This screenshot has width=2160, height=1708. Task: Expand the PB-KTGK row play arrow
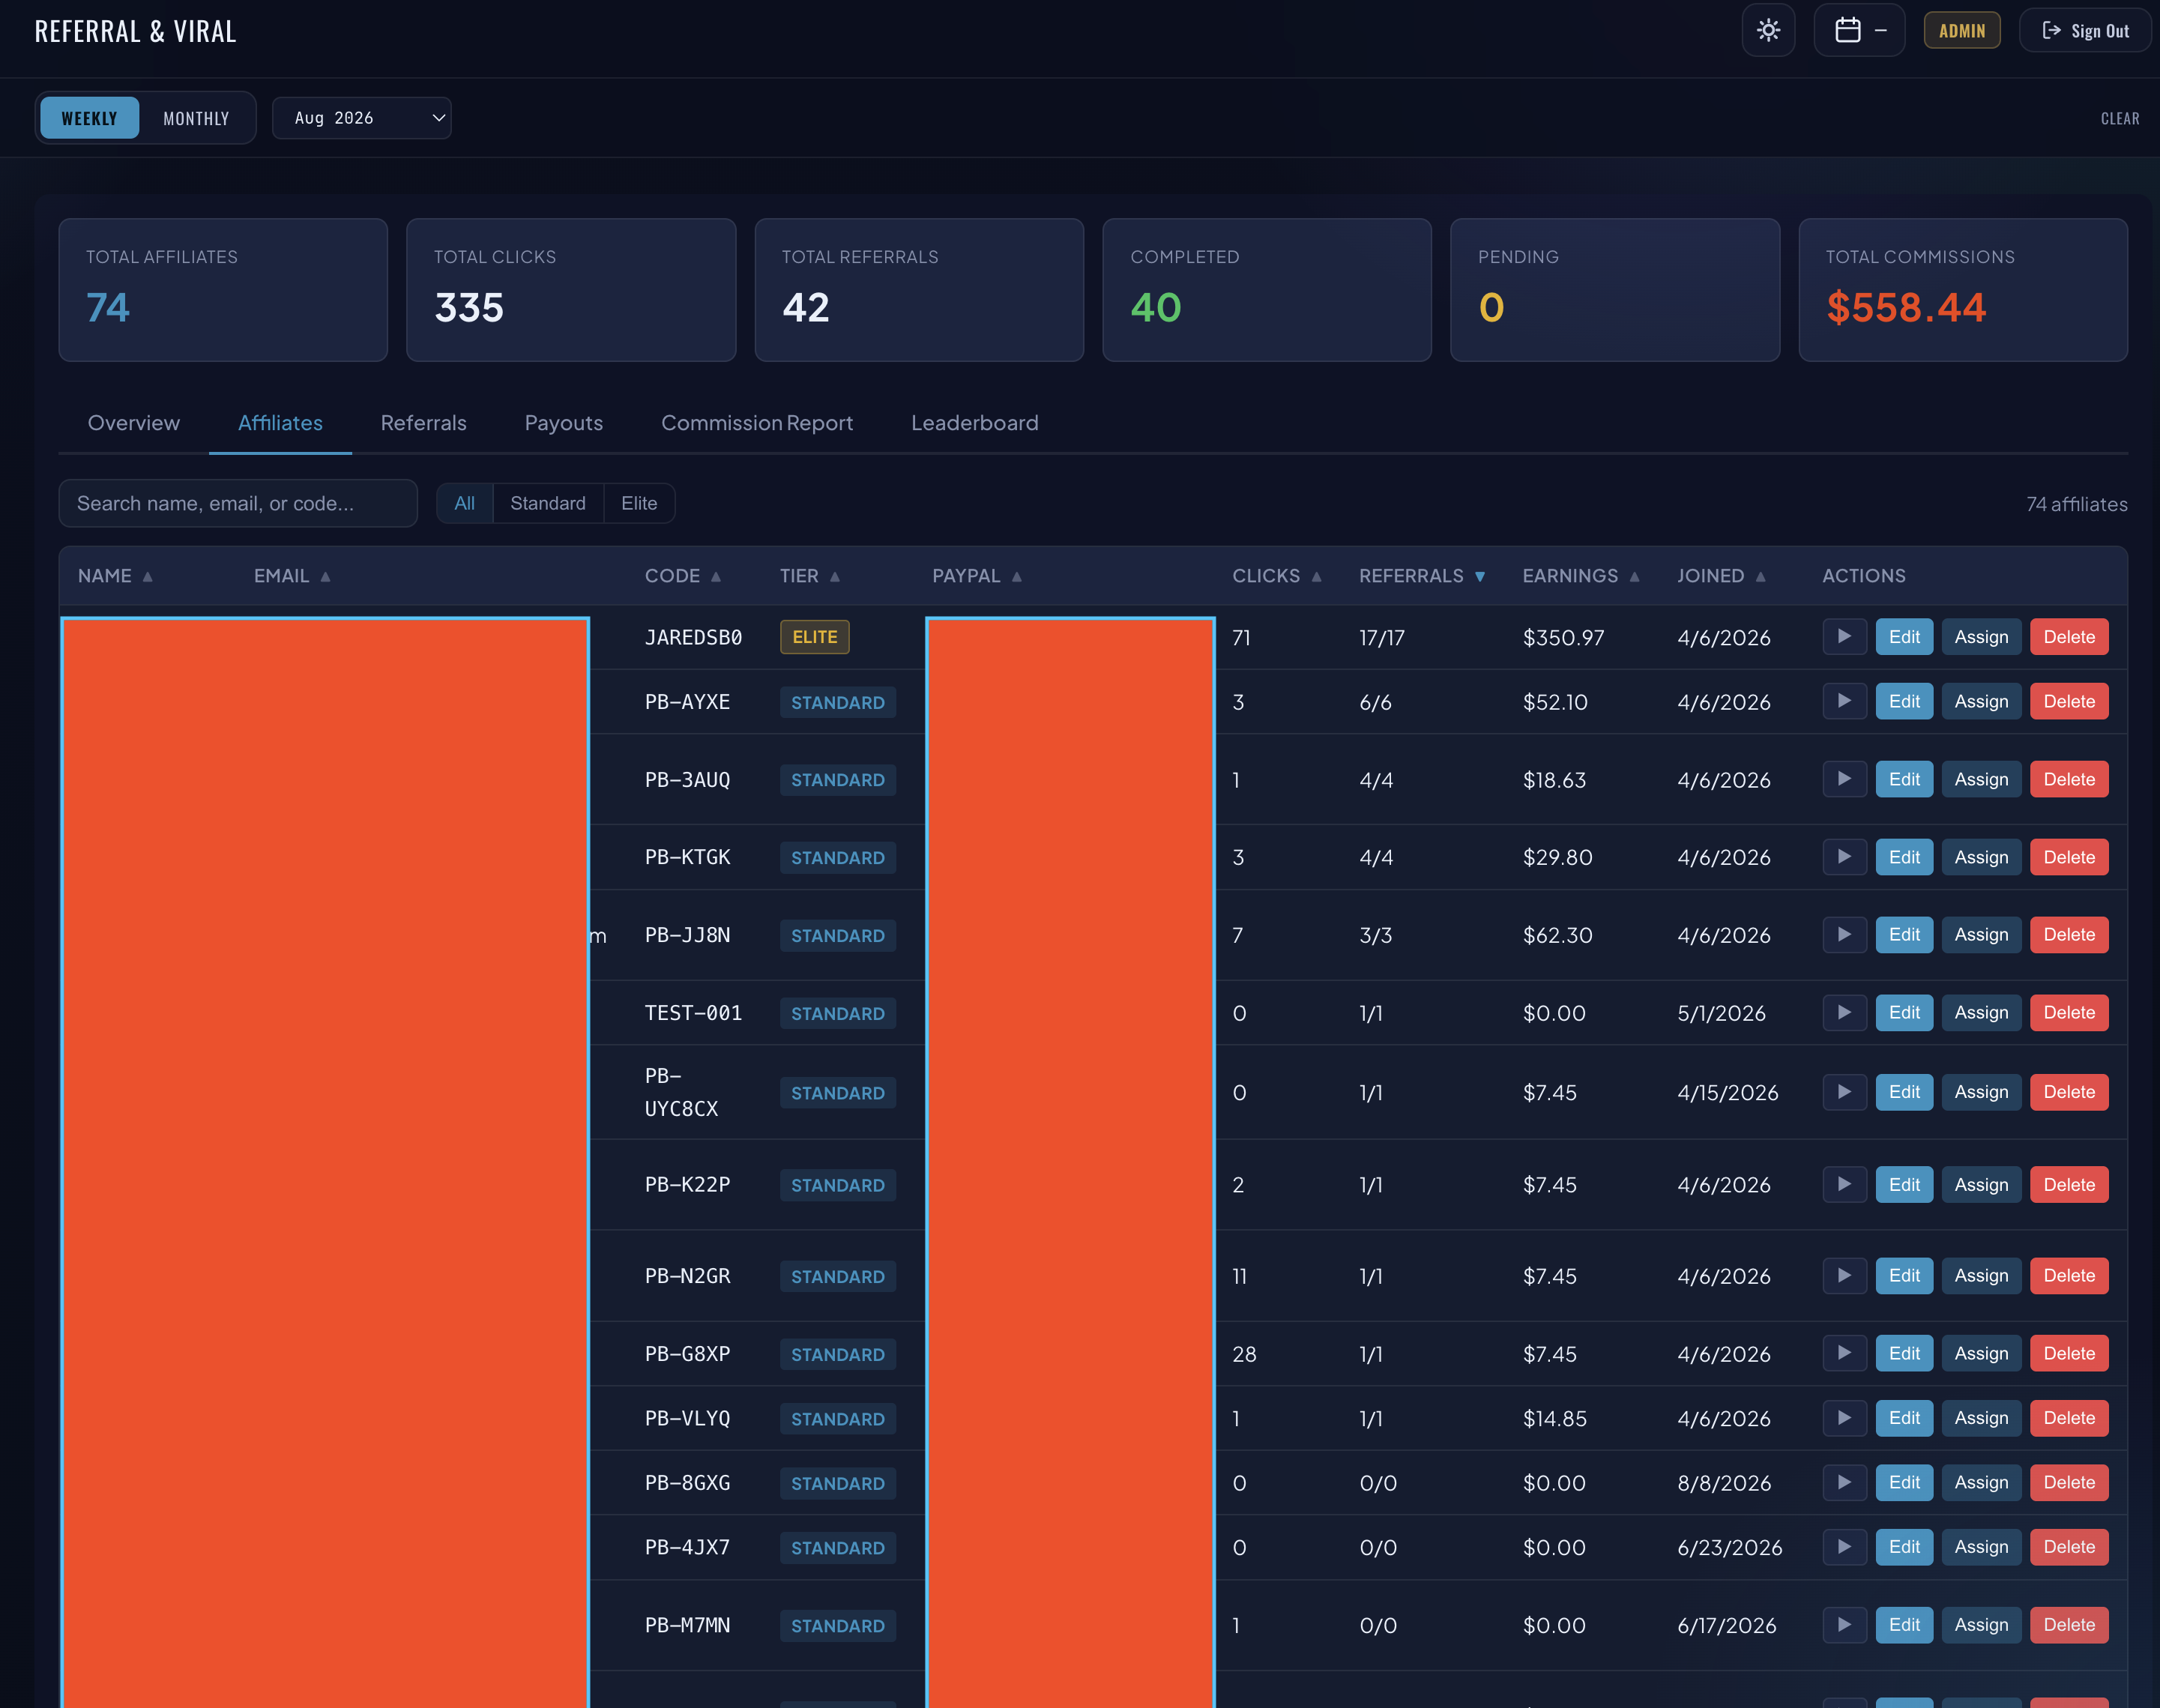pos(1844,857)
